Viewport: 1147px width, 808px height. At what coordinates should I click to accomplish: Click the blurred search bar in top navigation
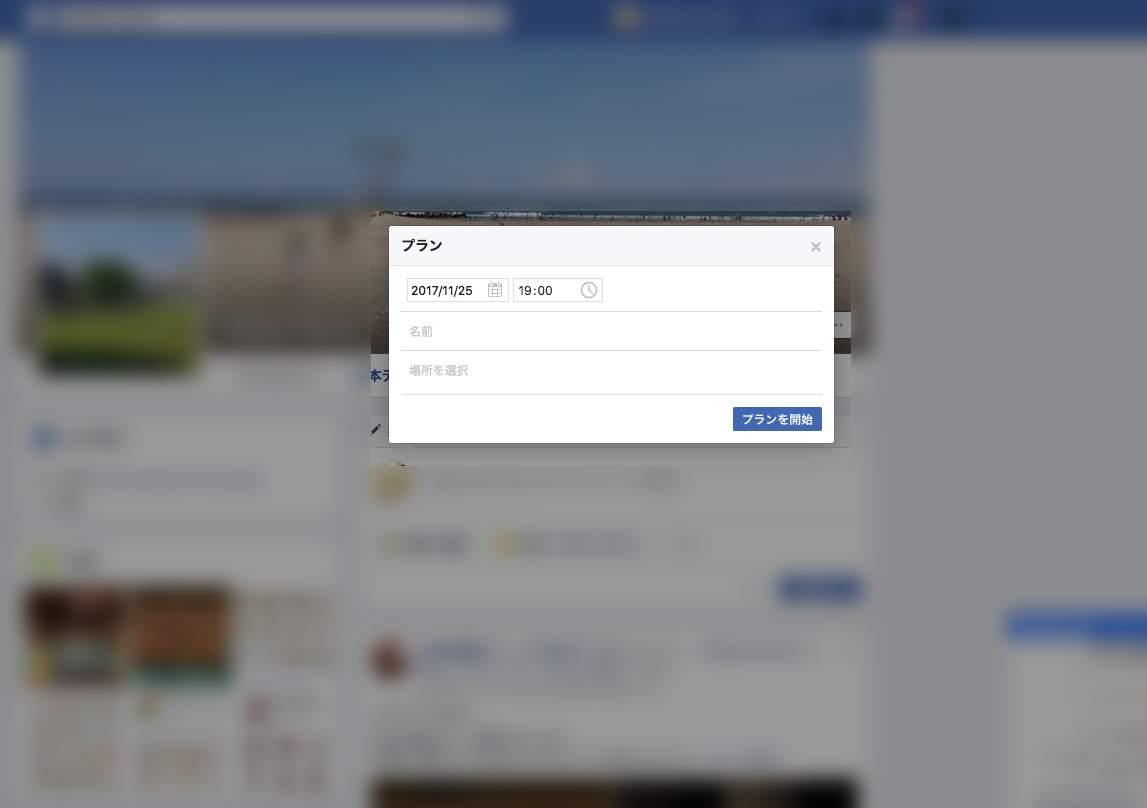(x=265, y=17)
